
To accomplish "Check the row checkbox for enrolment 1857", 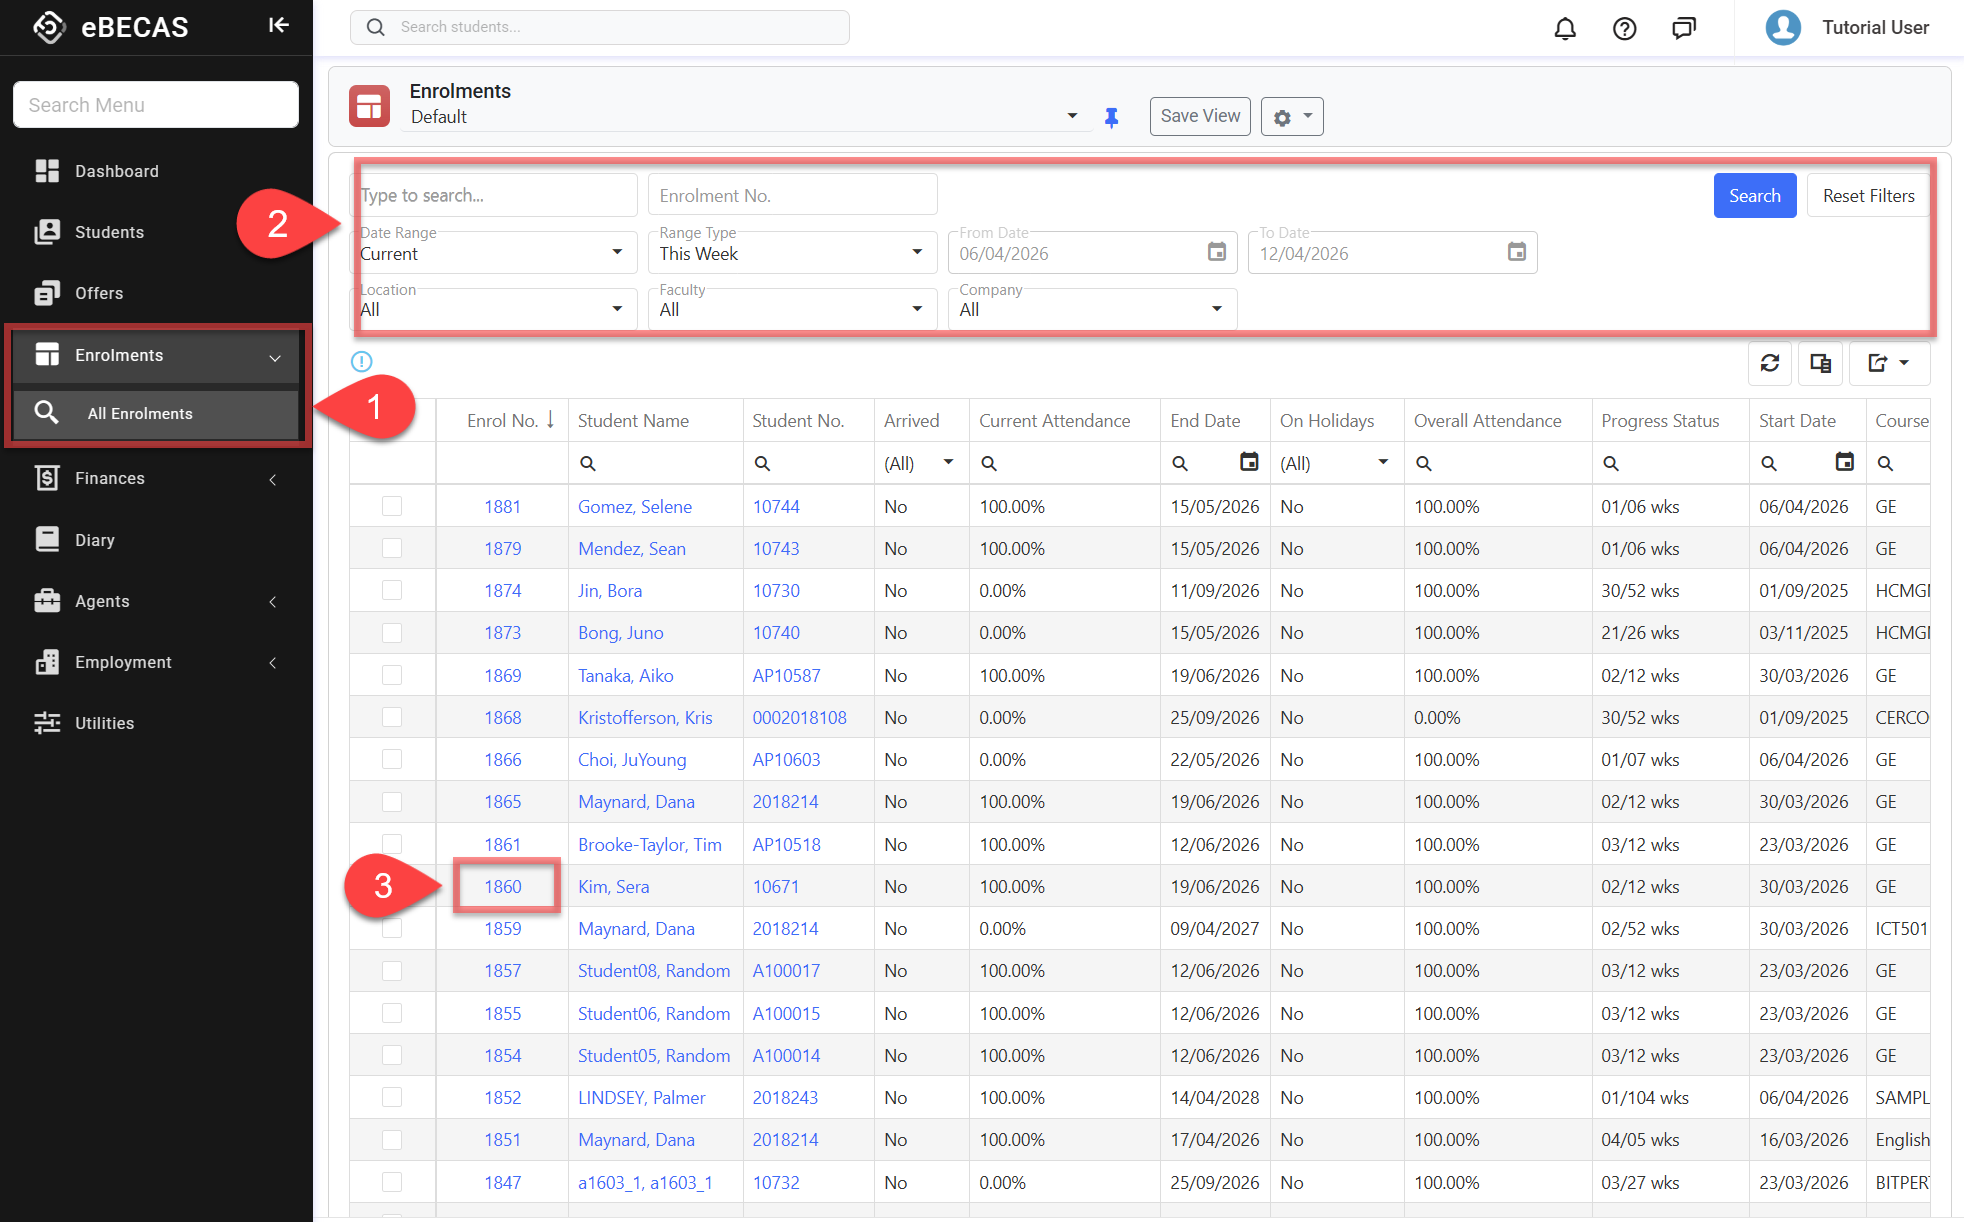I will (392, 971).
